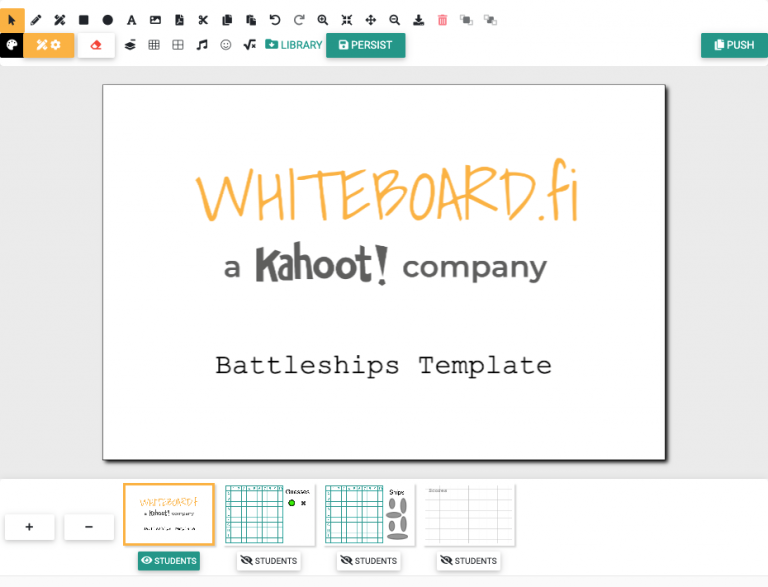Select the line drawing tool

(x=60, y=20)
